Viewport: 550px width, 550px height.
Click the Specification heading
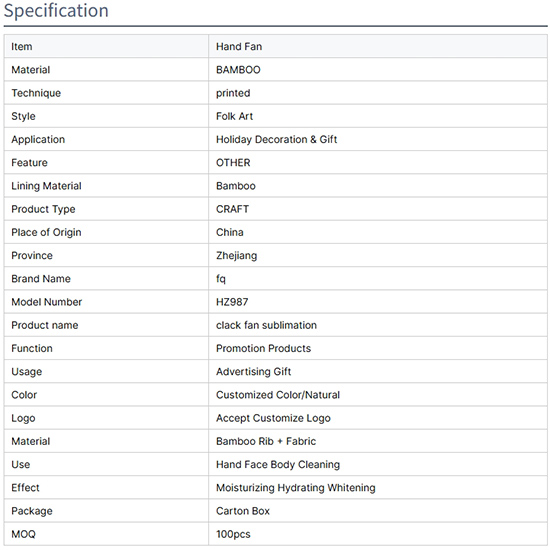56,11
